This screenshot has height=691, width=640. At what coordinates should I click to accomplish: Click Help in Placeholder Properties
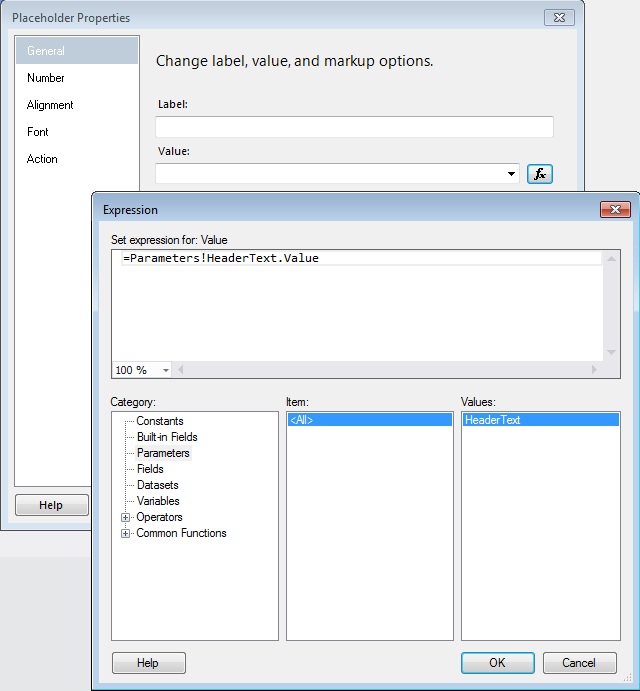point(51,505)
